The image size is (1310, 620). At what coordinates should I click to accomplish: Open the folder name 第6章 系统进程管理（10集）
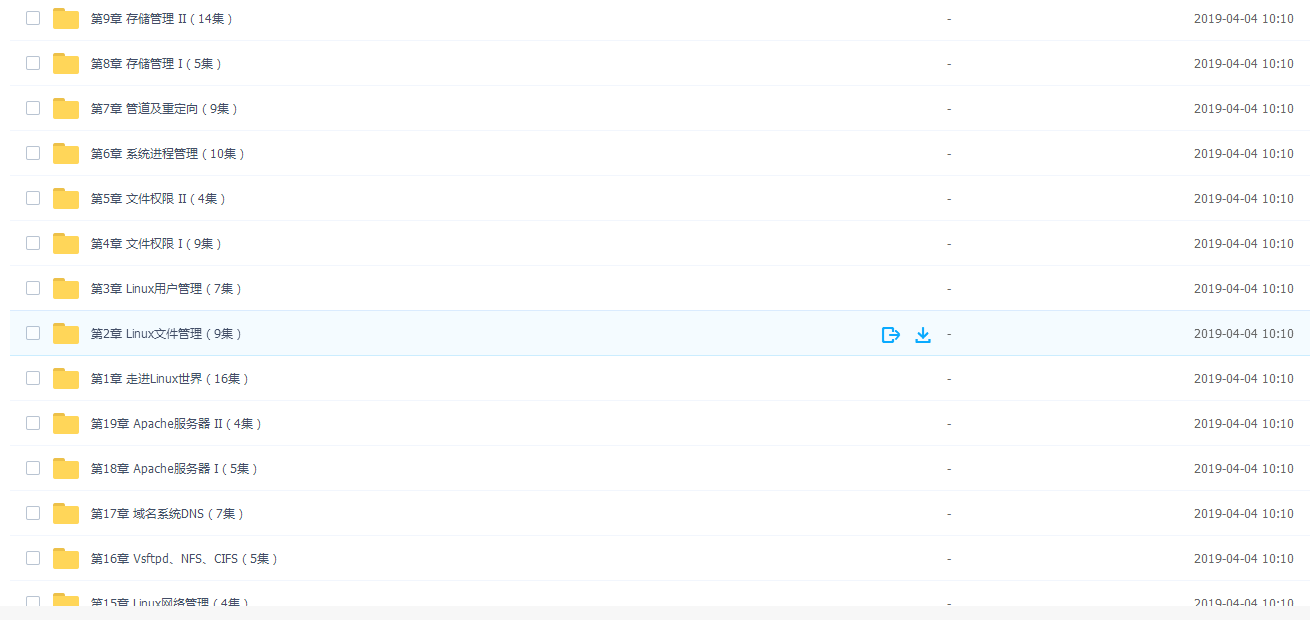click(x=168, y=154)
